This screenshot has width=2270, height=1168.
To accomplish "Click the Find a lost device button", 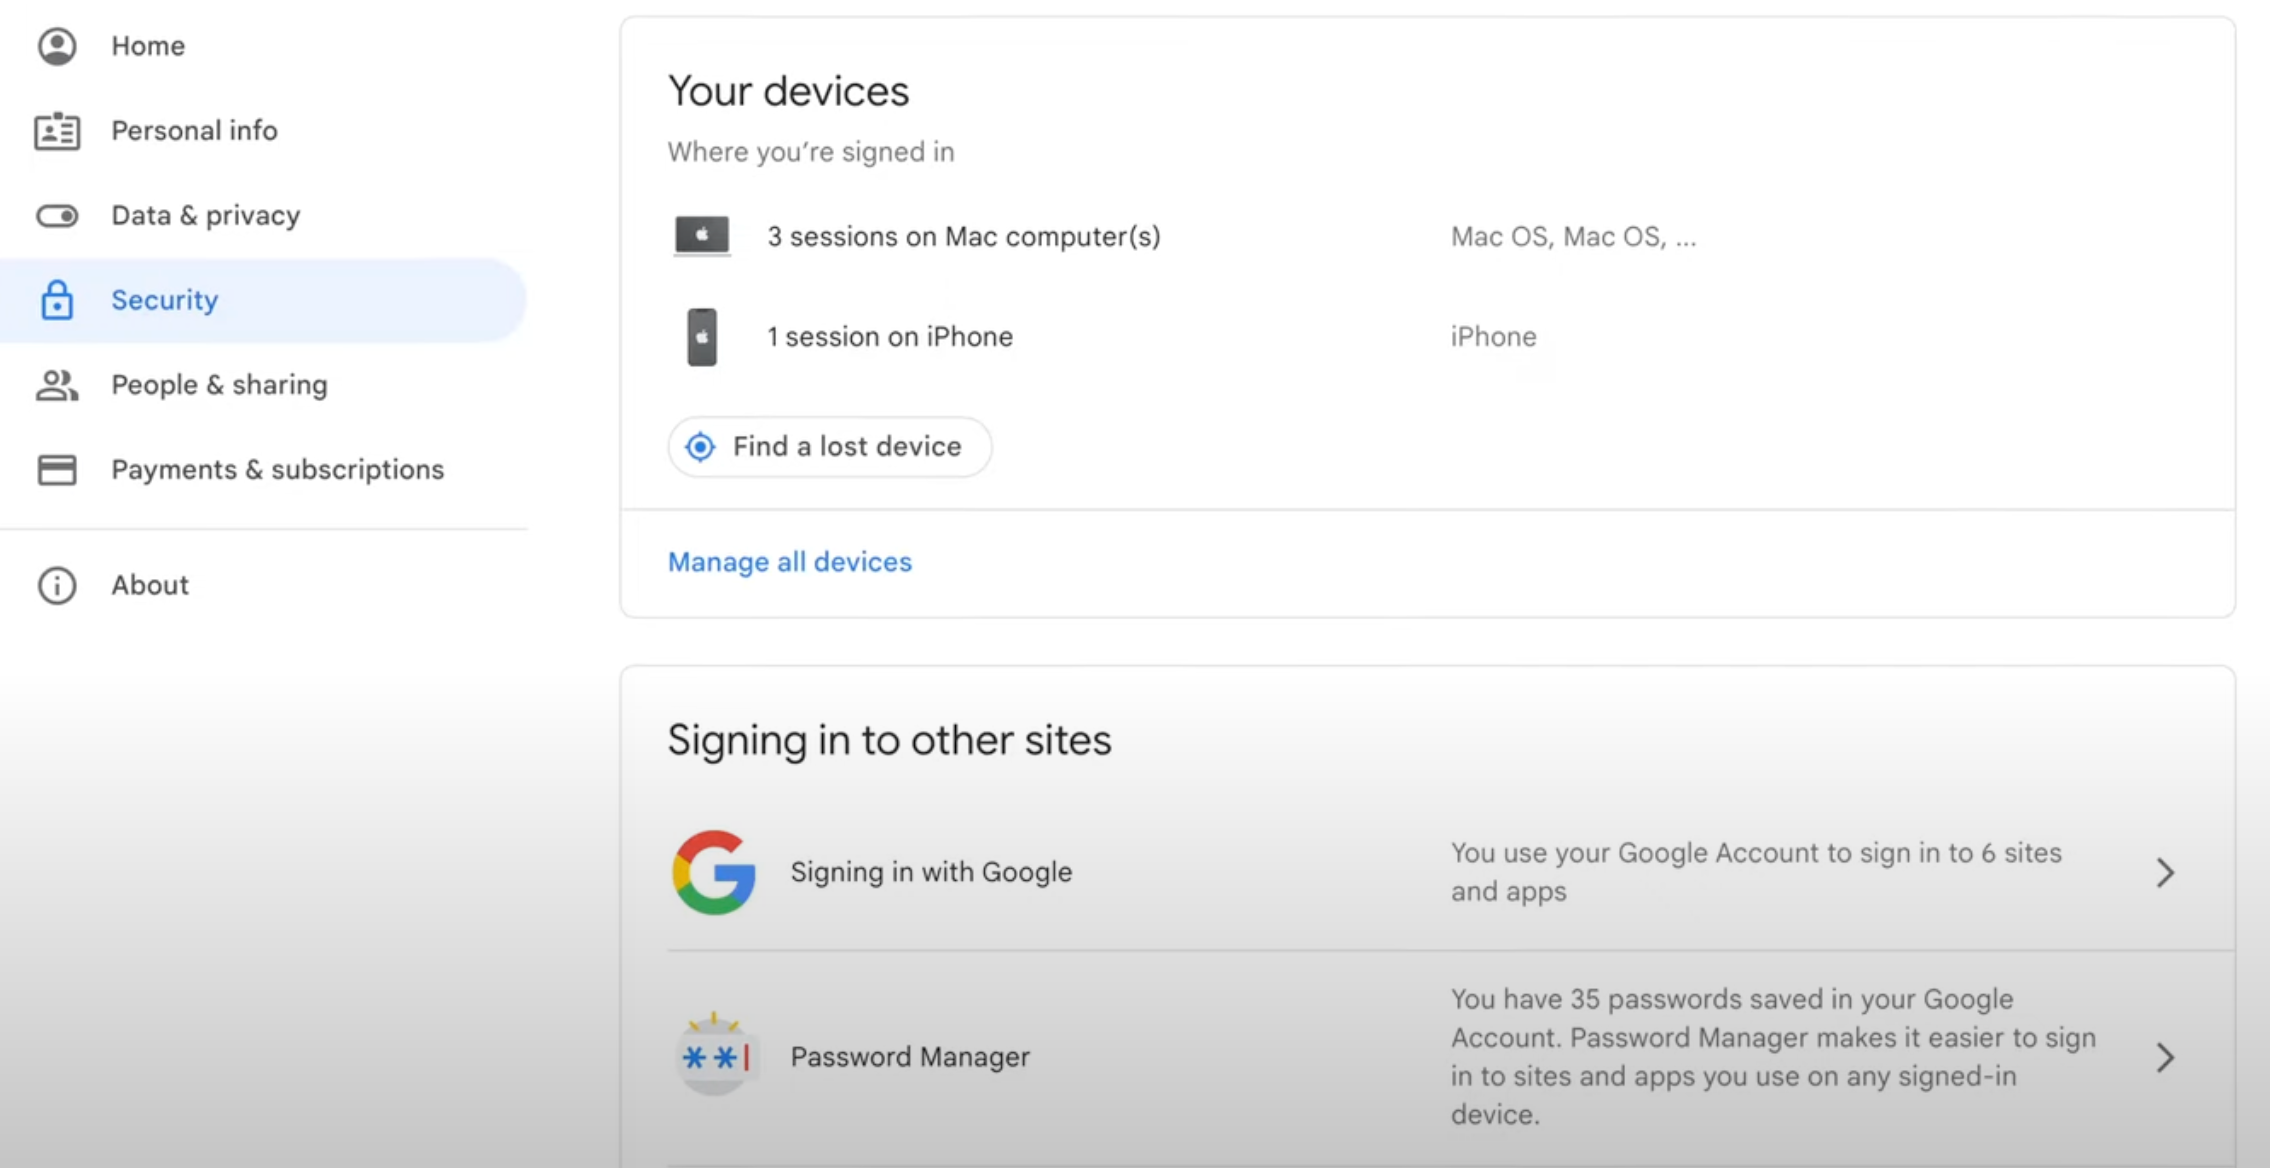I will (829, 446).
